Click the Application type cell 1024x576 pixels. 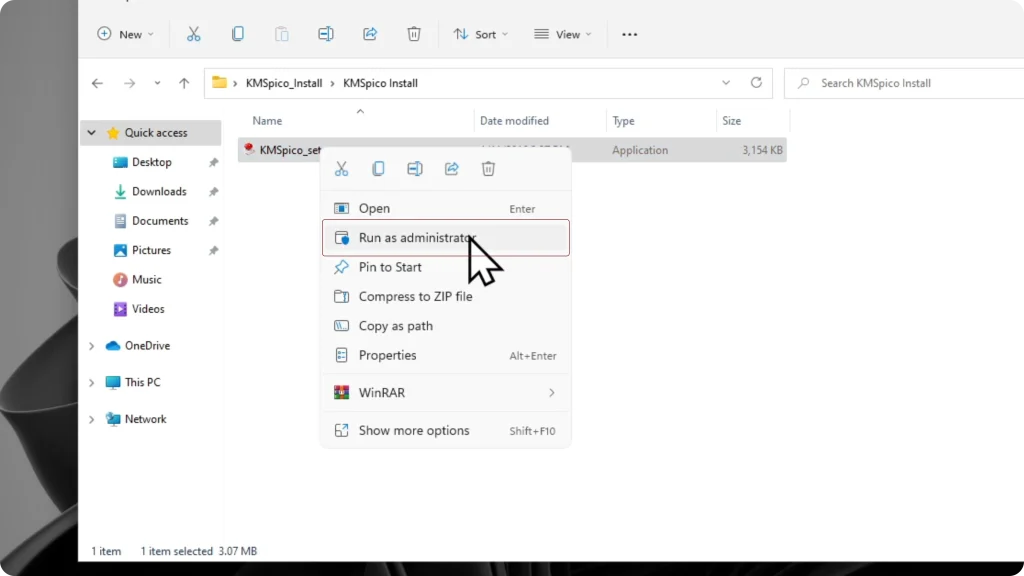pyautogui.click(x=640, y=150)
